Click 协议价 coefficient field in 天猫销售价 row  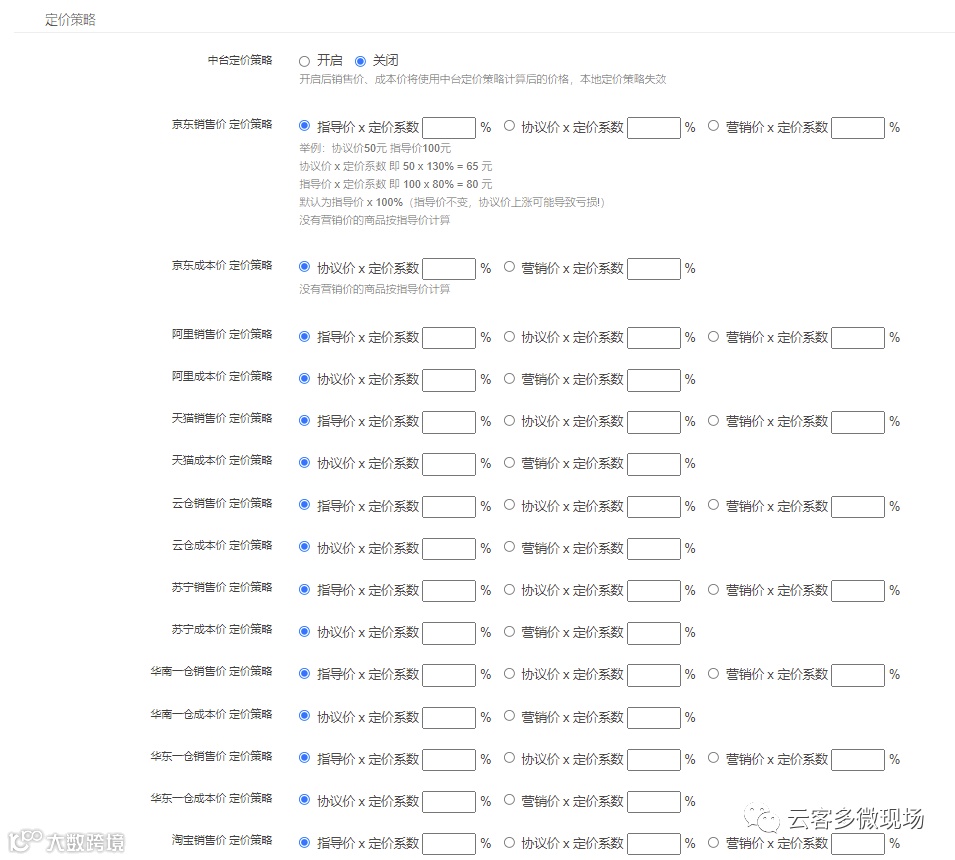point(654,422)
